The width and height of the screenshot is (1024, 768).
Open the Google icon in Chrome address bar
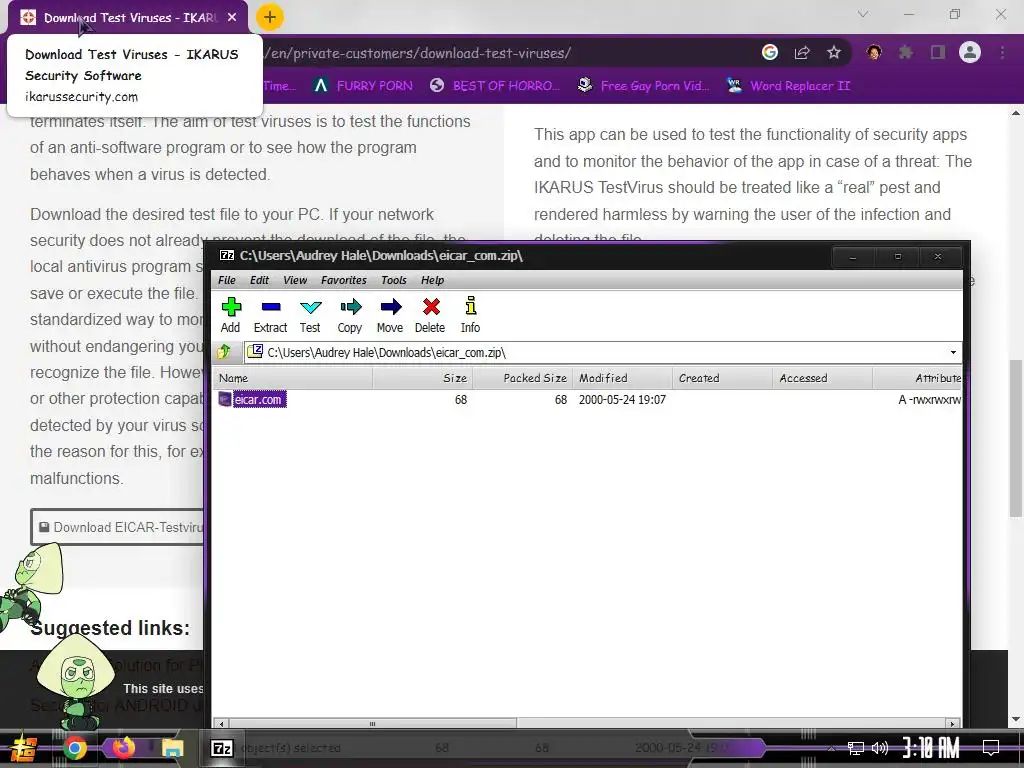coord(770,53)
